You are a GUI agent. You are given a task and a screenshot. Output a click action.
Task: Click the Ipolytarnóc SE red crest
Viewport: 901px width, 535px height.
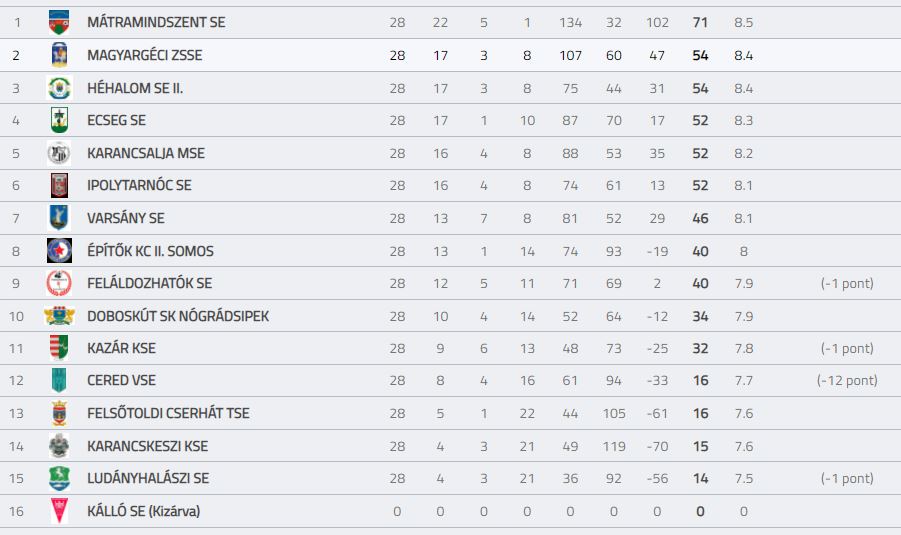pos(59,185)
